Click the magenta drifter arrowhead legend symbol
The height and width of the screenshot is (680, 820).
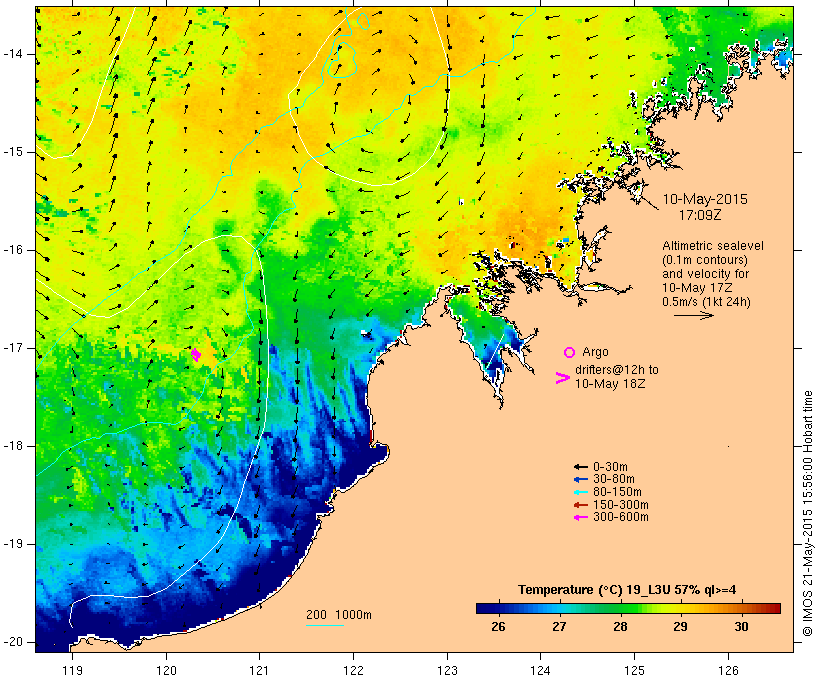pos(563,378)
